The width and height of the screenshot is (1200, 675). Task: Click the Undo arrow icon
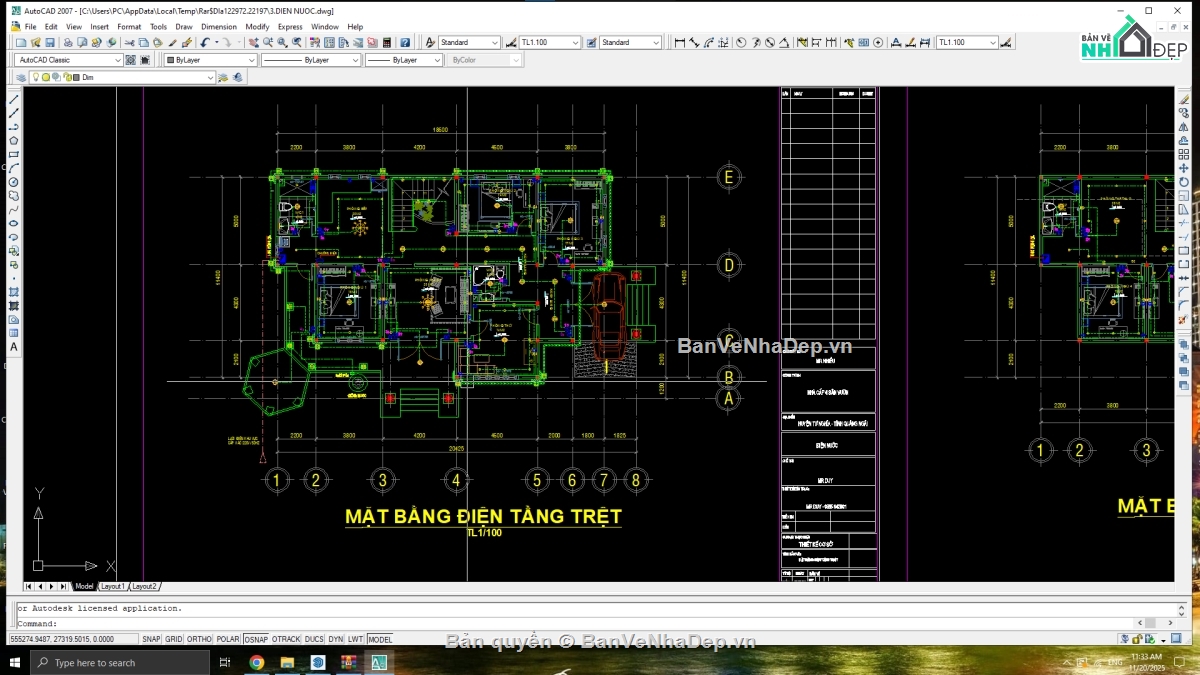point(205,43)
